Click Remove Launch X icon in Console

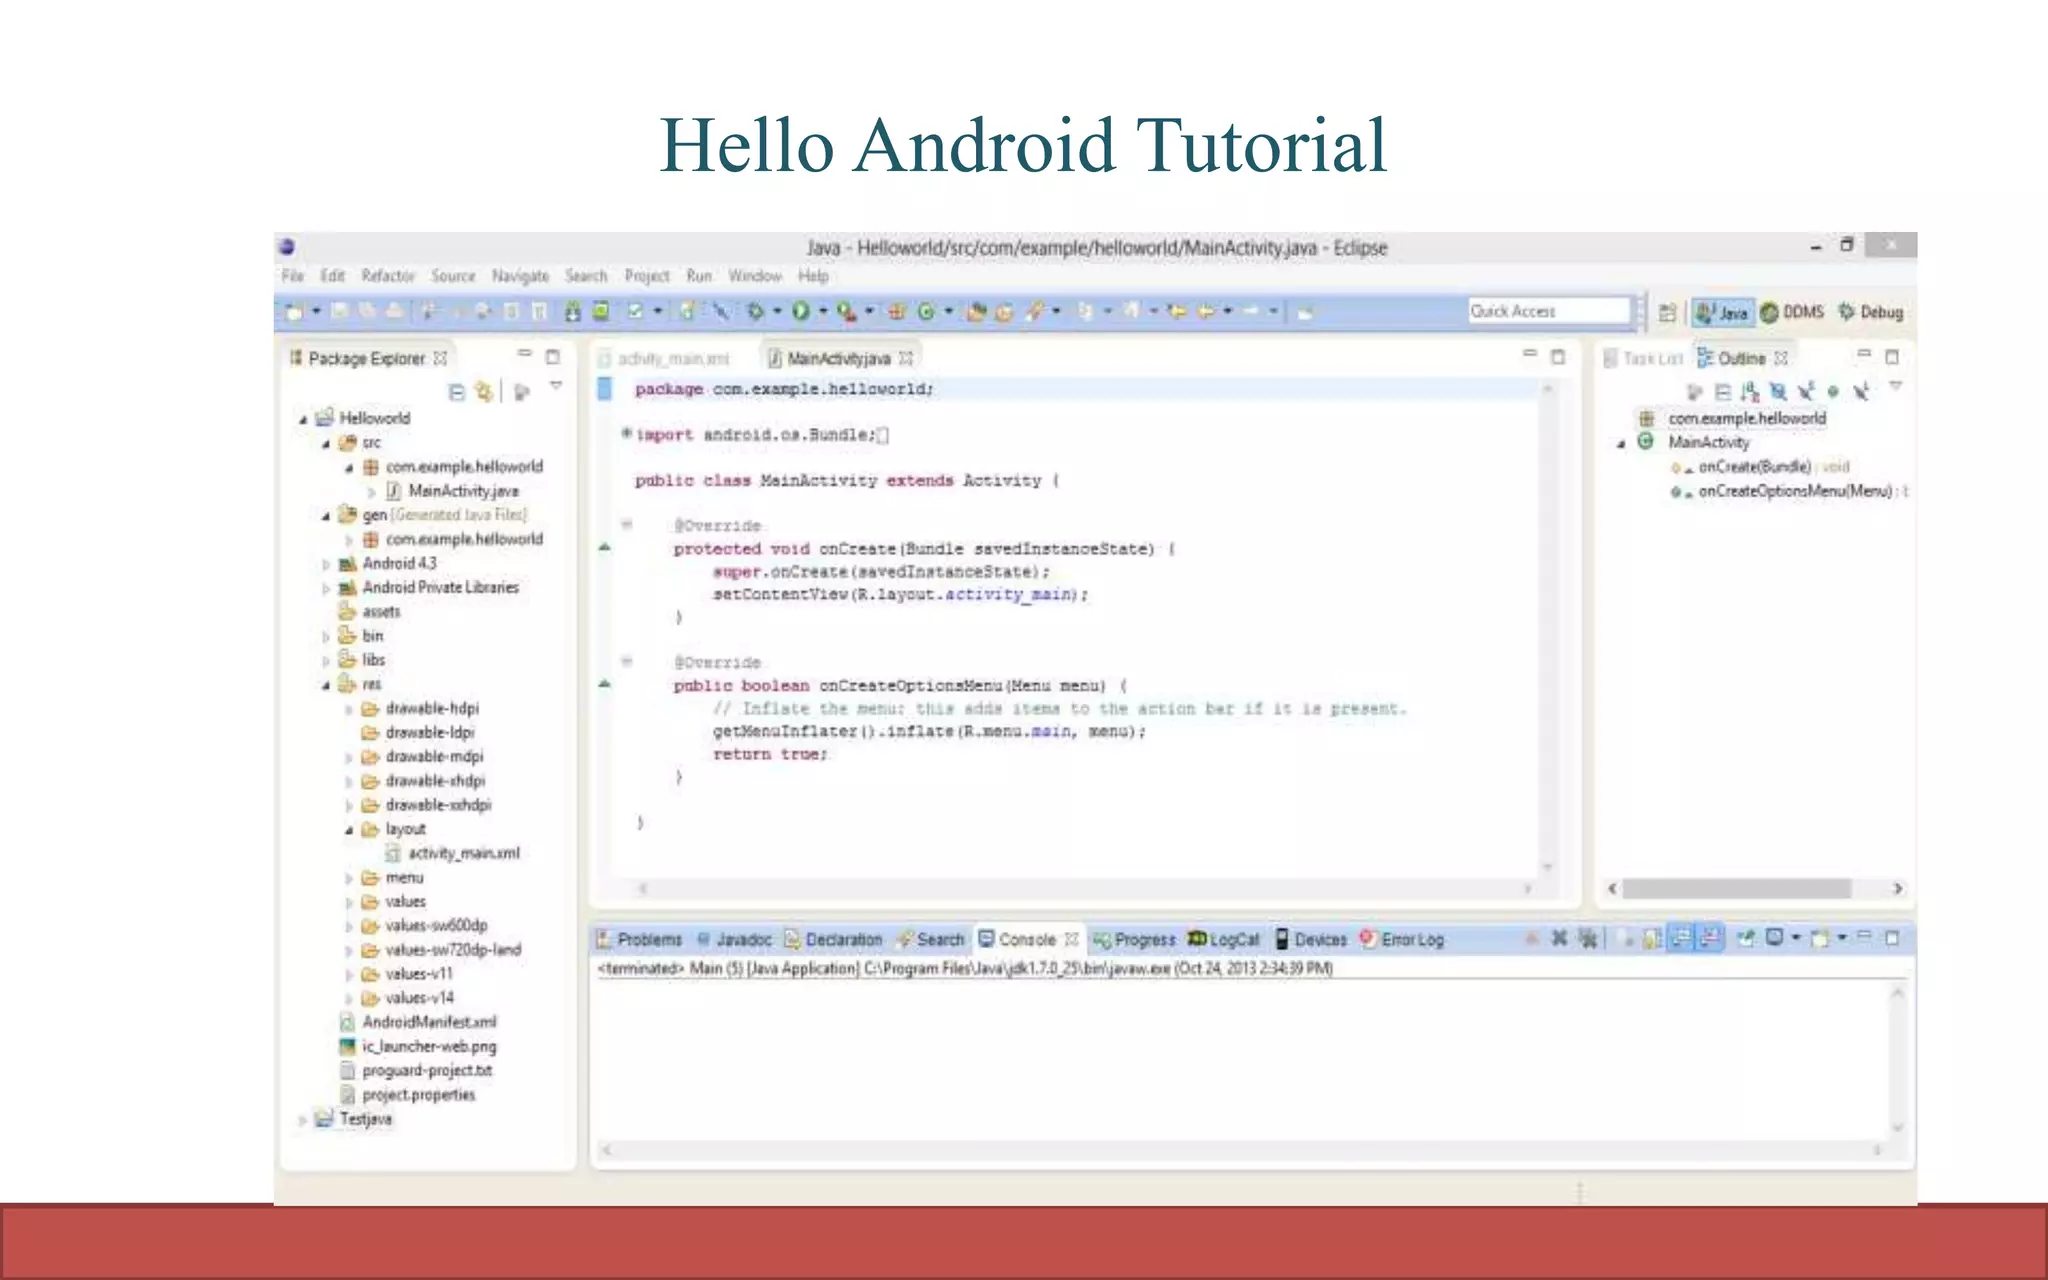pos(1559,938)
